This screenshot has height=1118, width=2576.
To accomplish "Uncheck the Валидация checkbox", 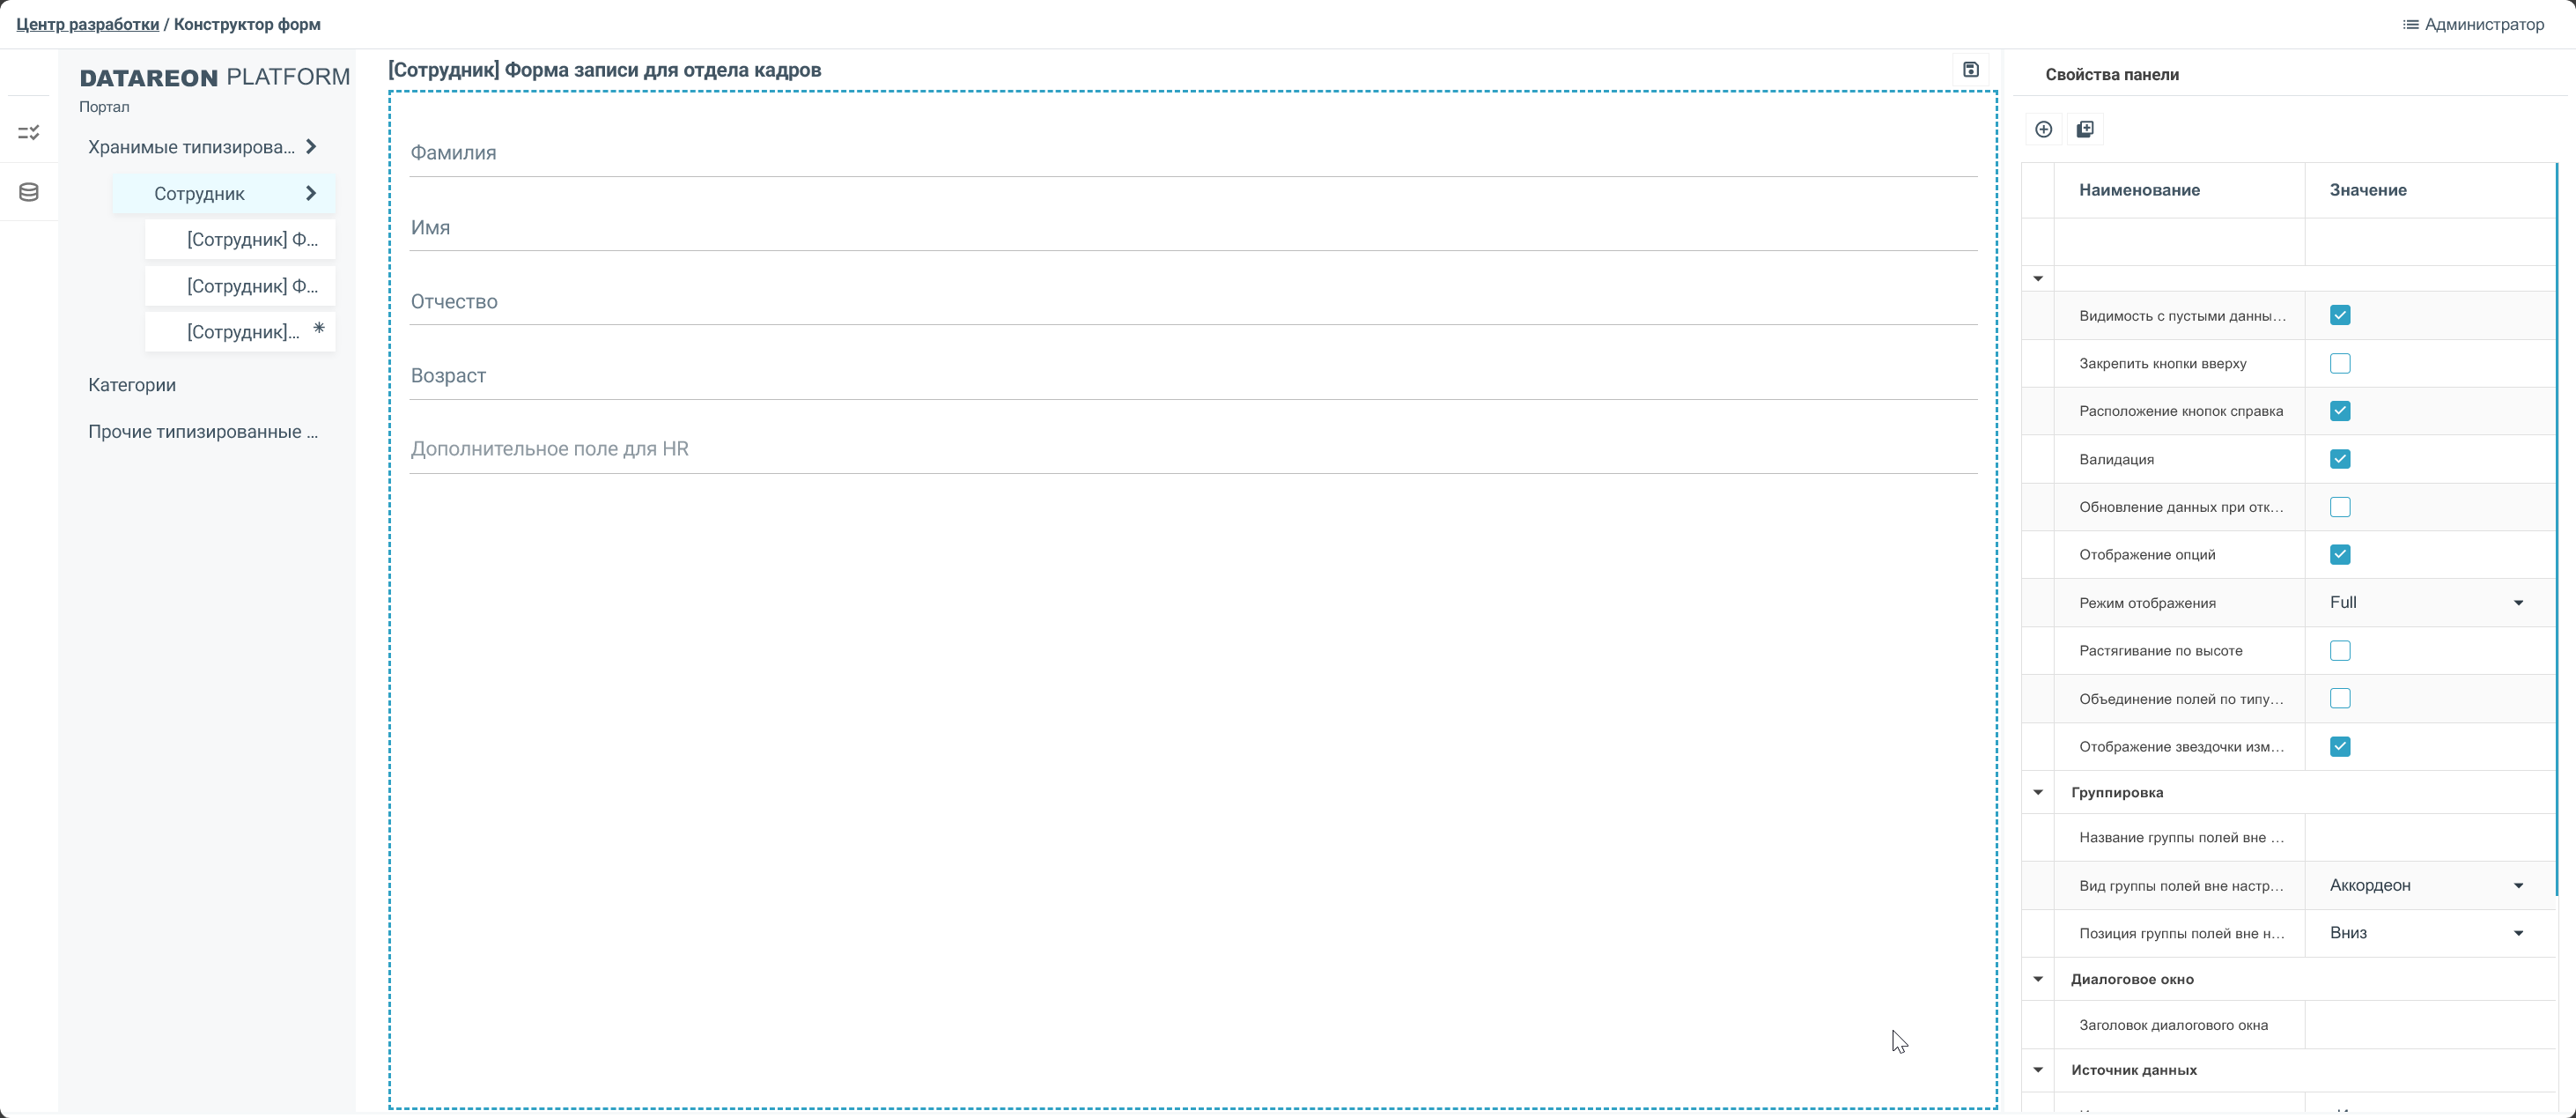I will (x=2339, y=459).
